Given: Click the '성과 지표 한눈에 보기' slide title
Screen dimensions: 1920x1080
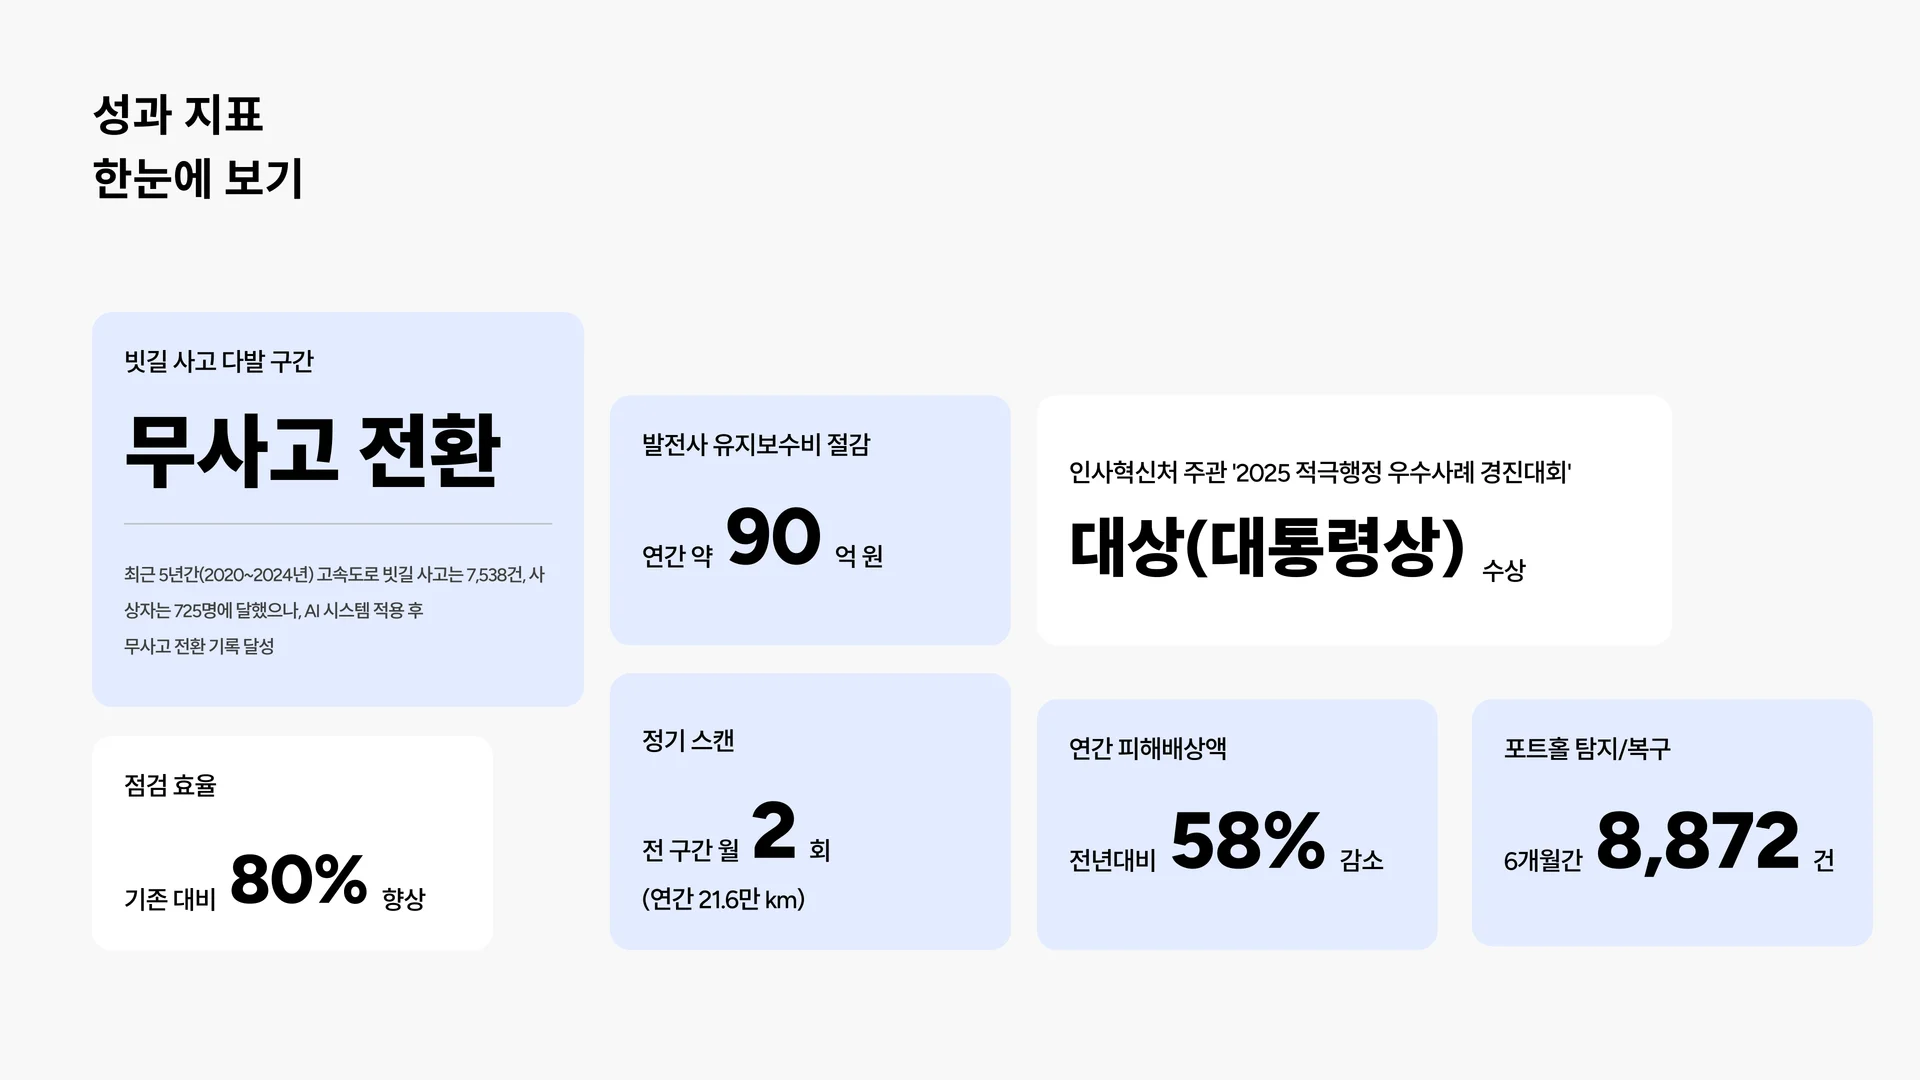Looking at the screenshot, I should pyautogui.click(x=197, y=146).
